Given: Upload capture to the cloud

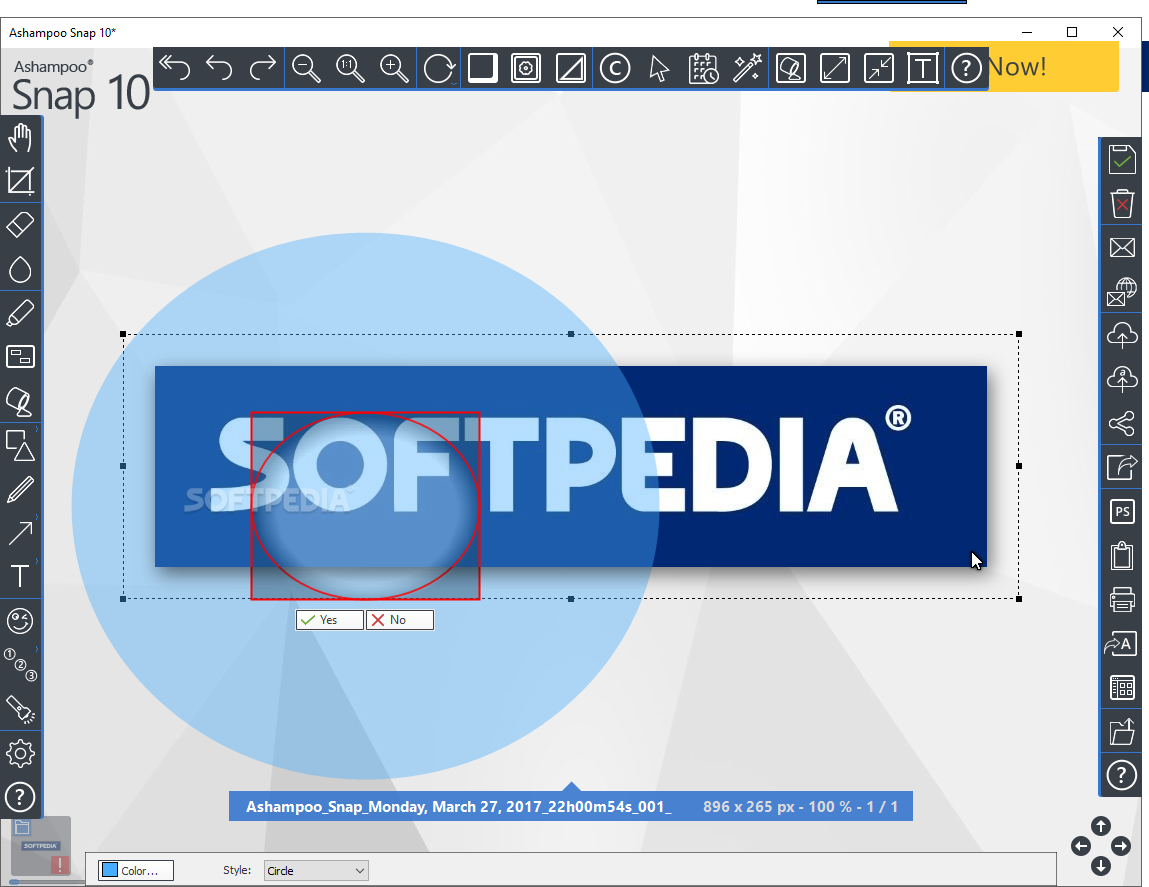Looking at the screenshot, I should pyautogui.click(x=1122, y=335).
